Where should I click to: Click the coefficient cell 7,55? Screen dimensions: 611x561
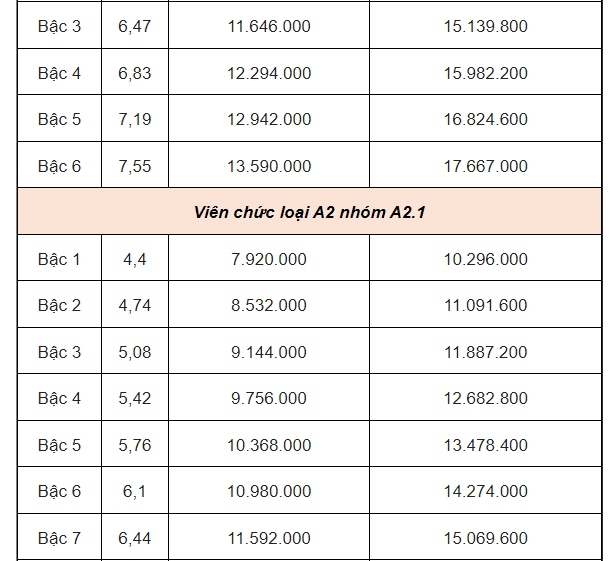coord(134,166)
